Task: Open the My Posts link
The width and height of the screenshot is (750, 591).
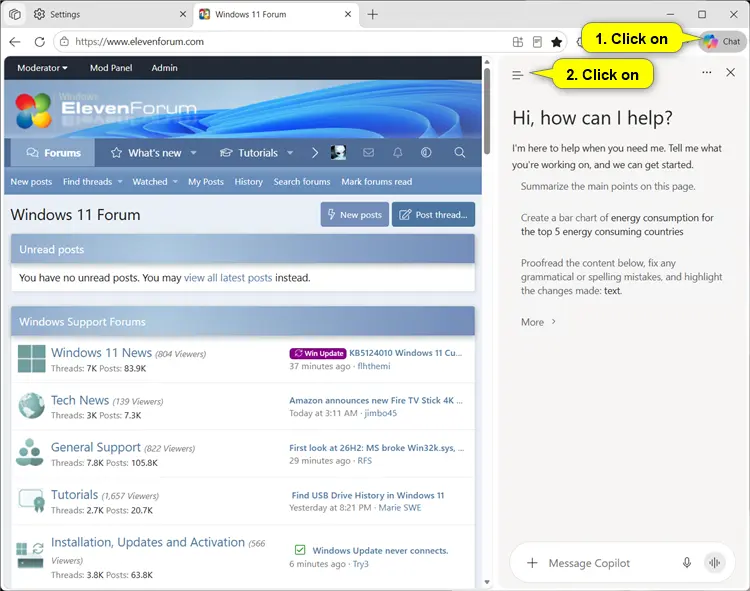Action: [x=206, y=182]
